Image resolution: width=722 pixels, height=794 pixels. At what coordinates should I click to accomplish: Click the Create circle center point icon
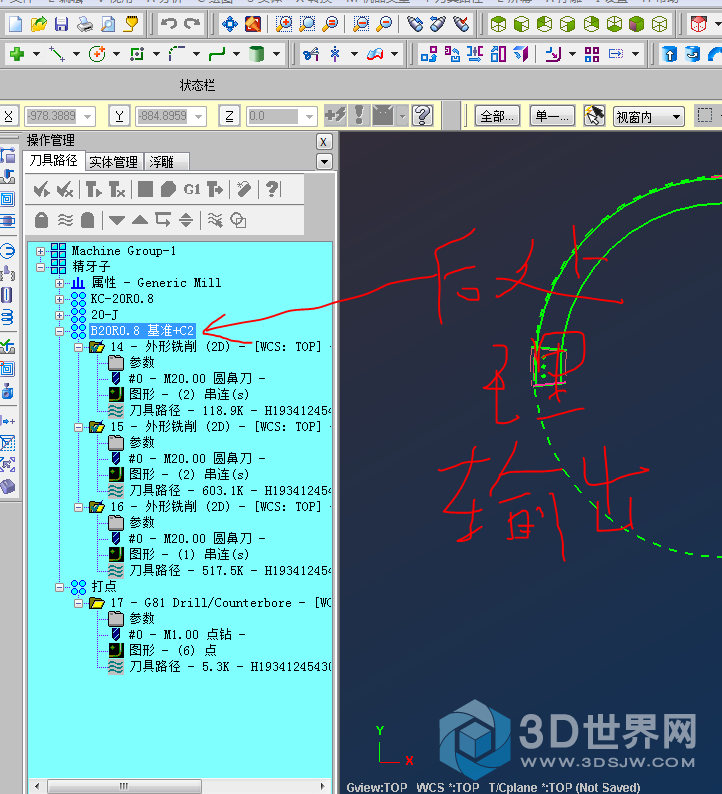click(97, 54)
